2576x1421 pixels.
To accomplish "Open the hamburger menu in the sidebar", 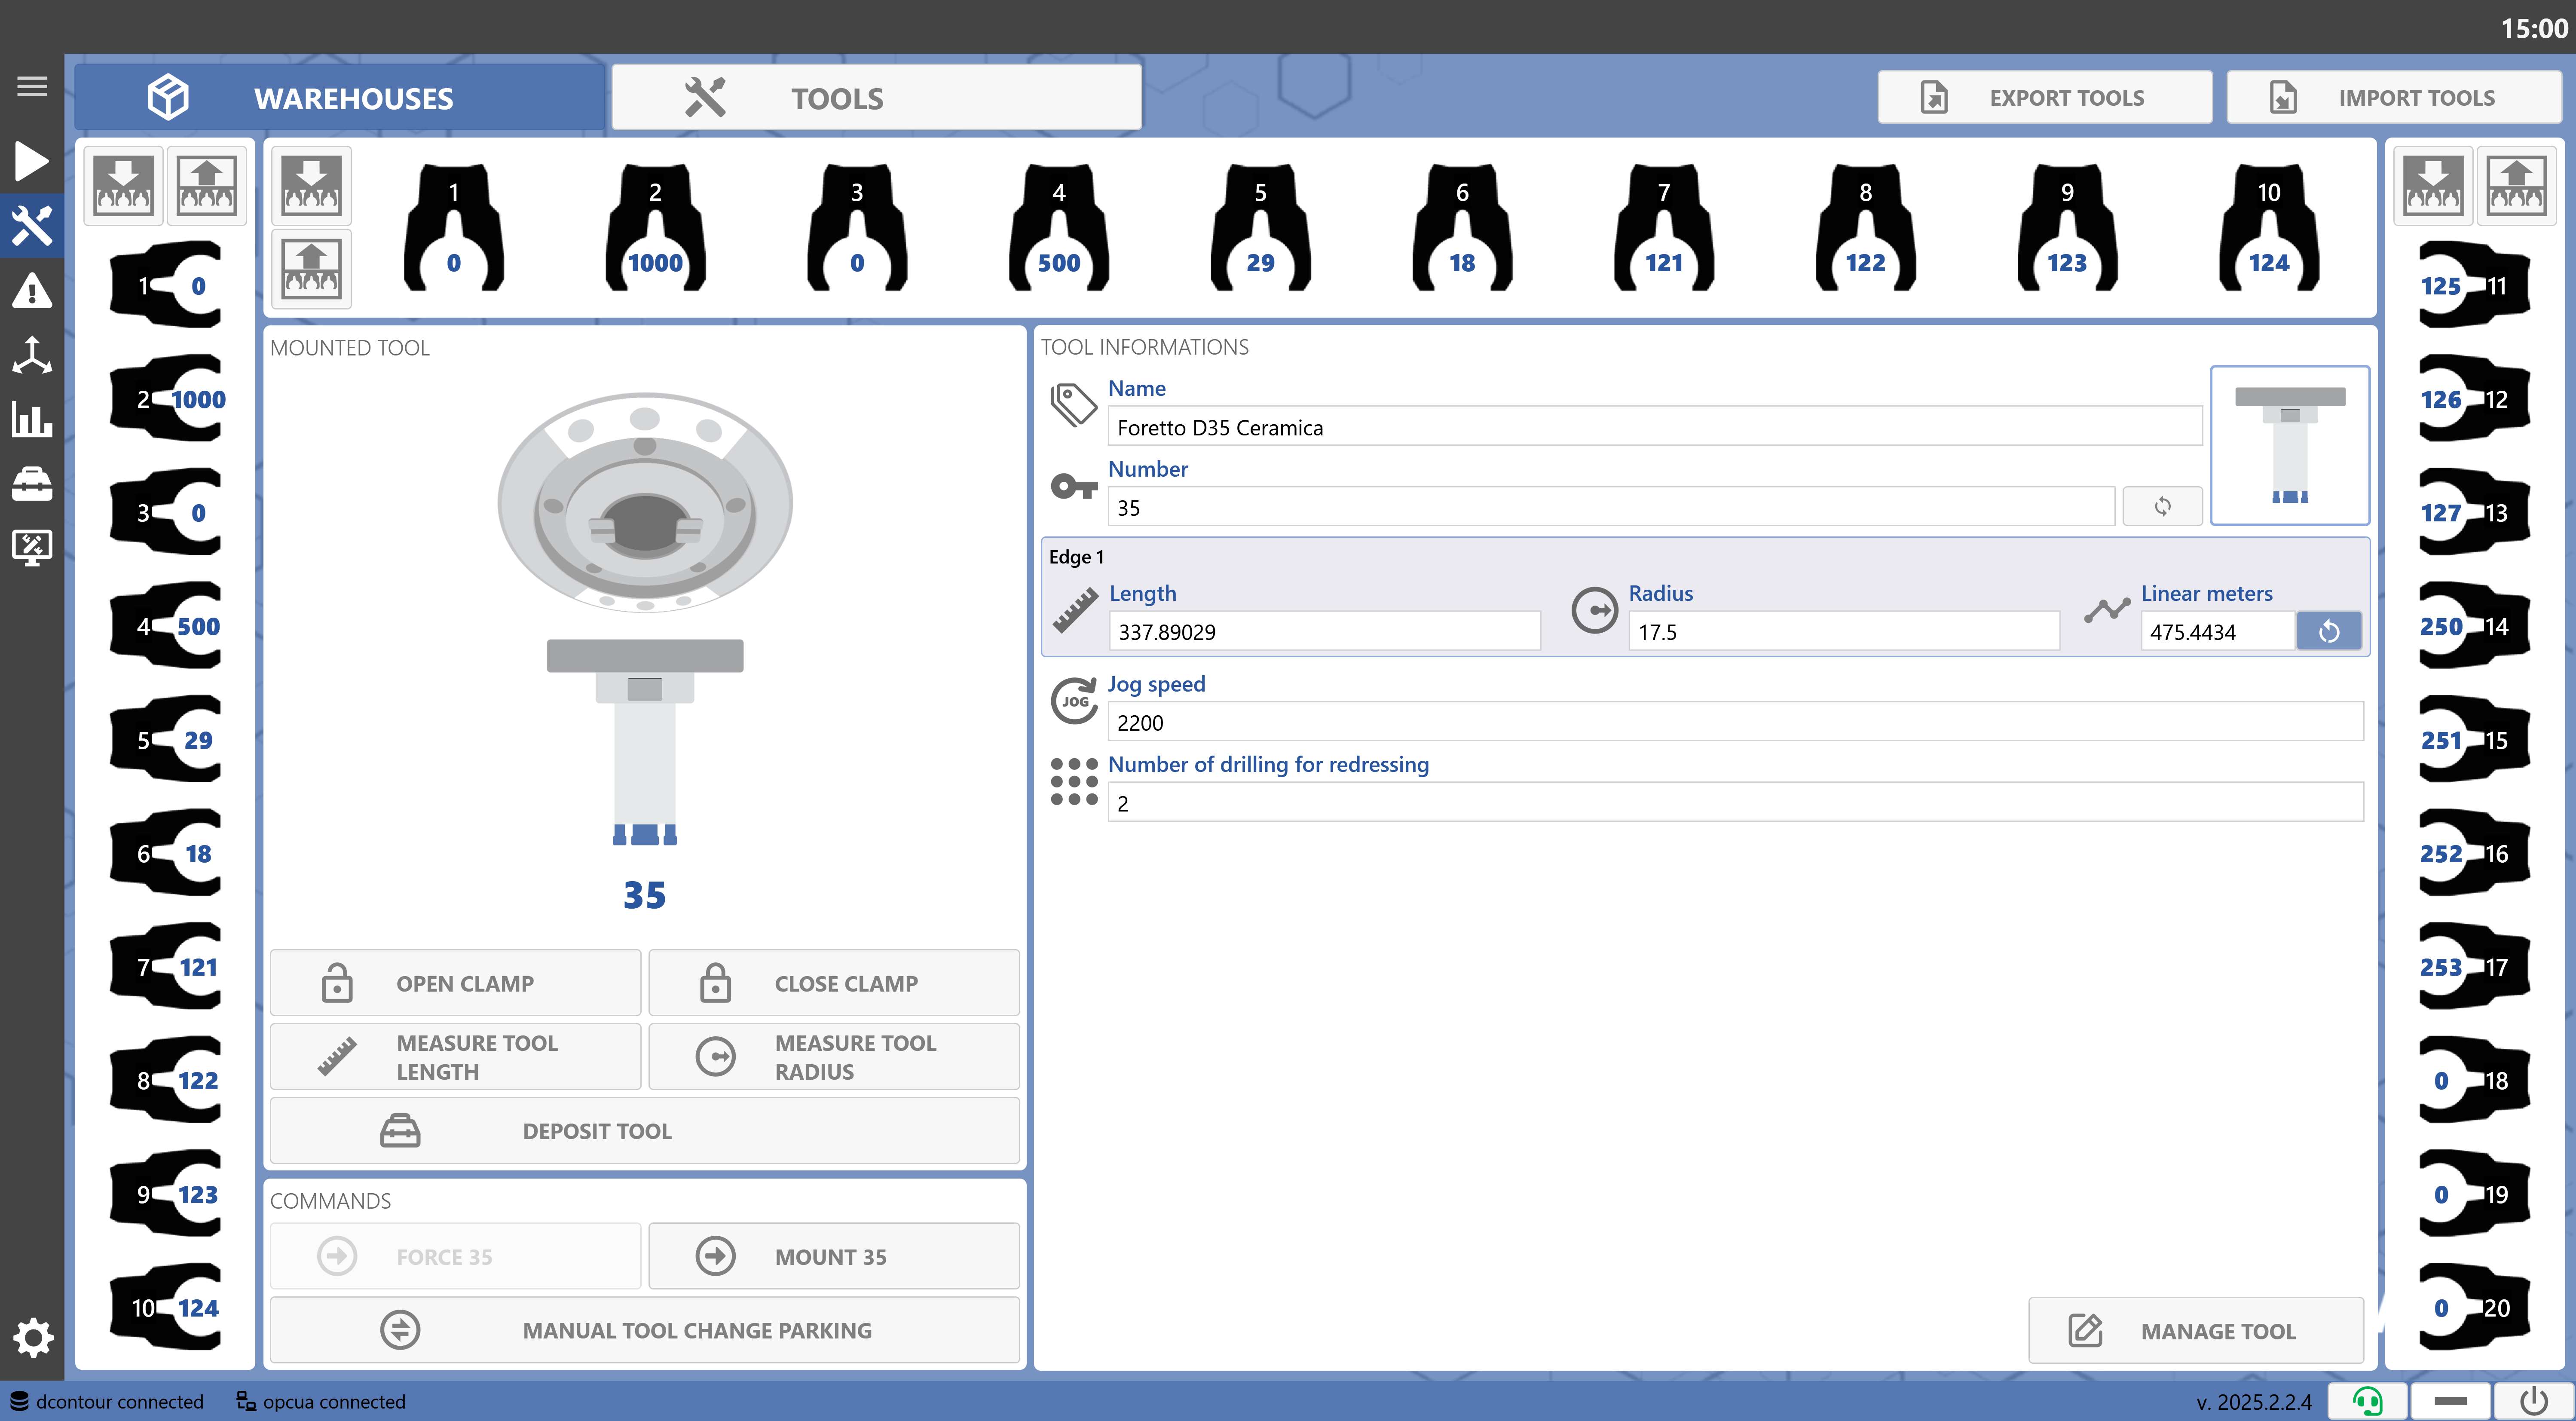I will [x=32, y=86].
